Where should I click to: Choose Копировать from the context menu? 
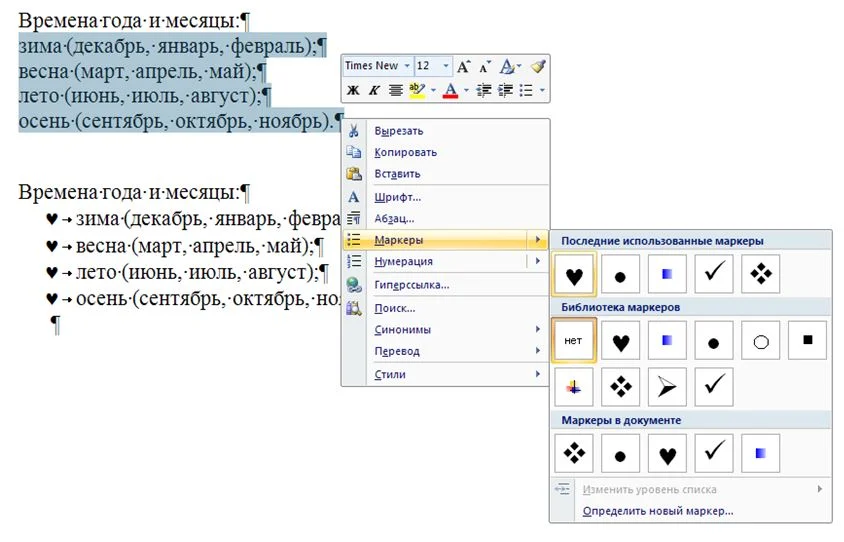click(x=405, y=152)
